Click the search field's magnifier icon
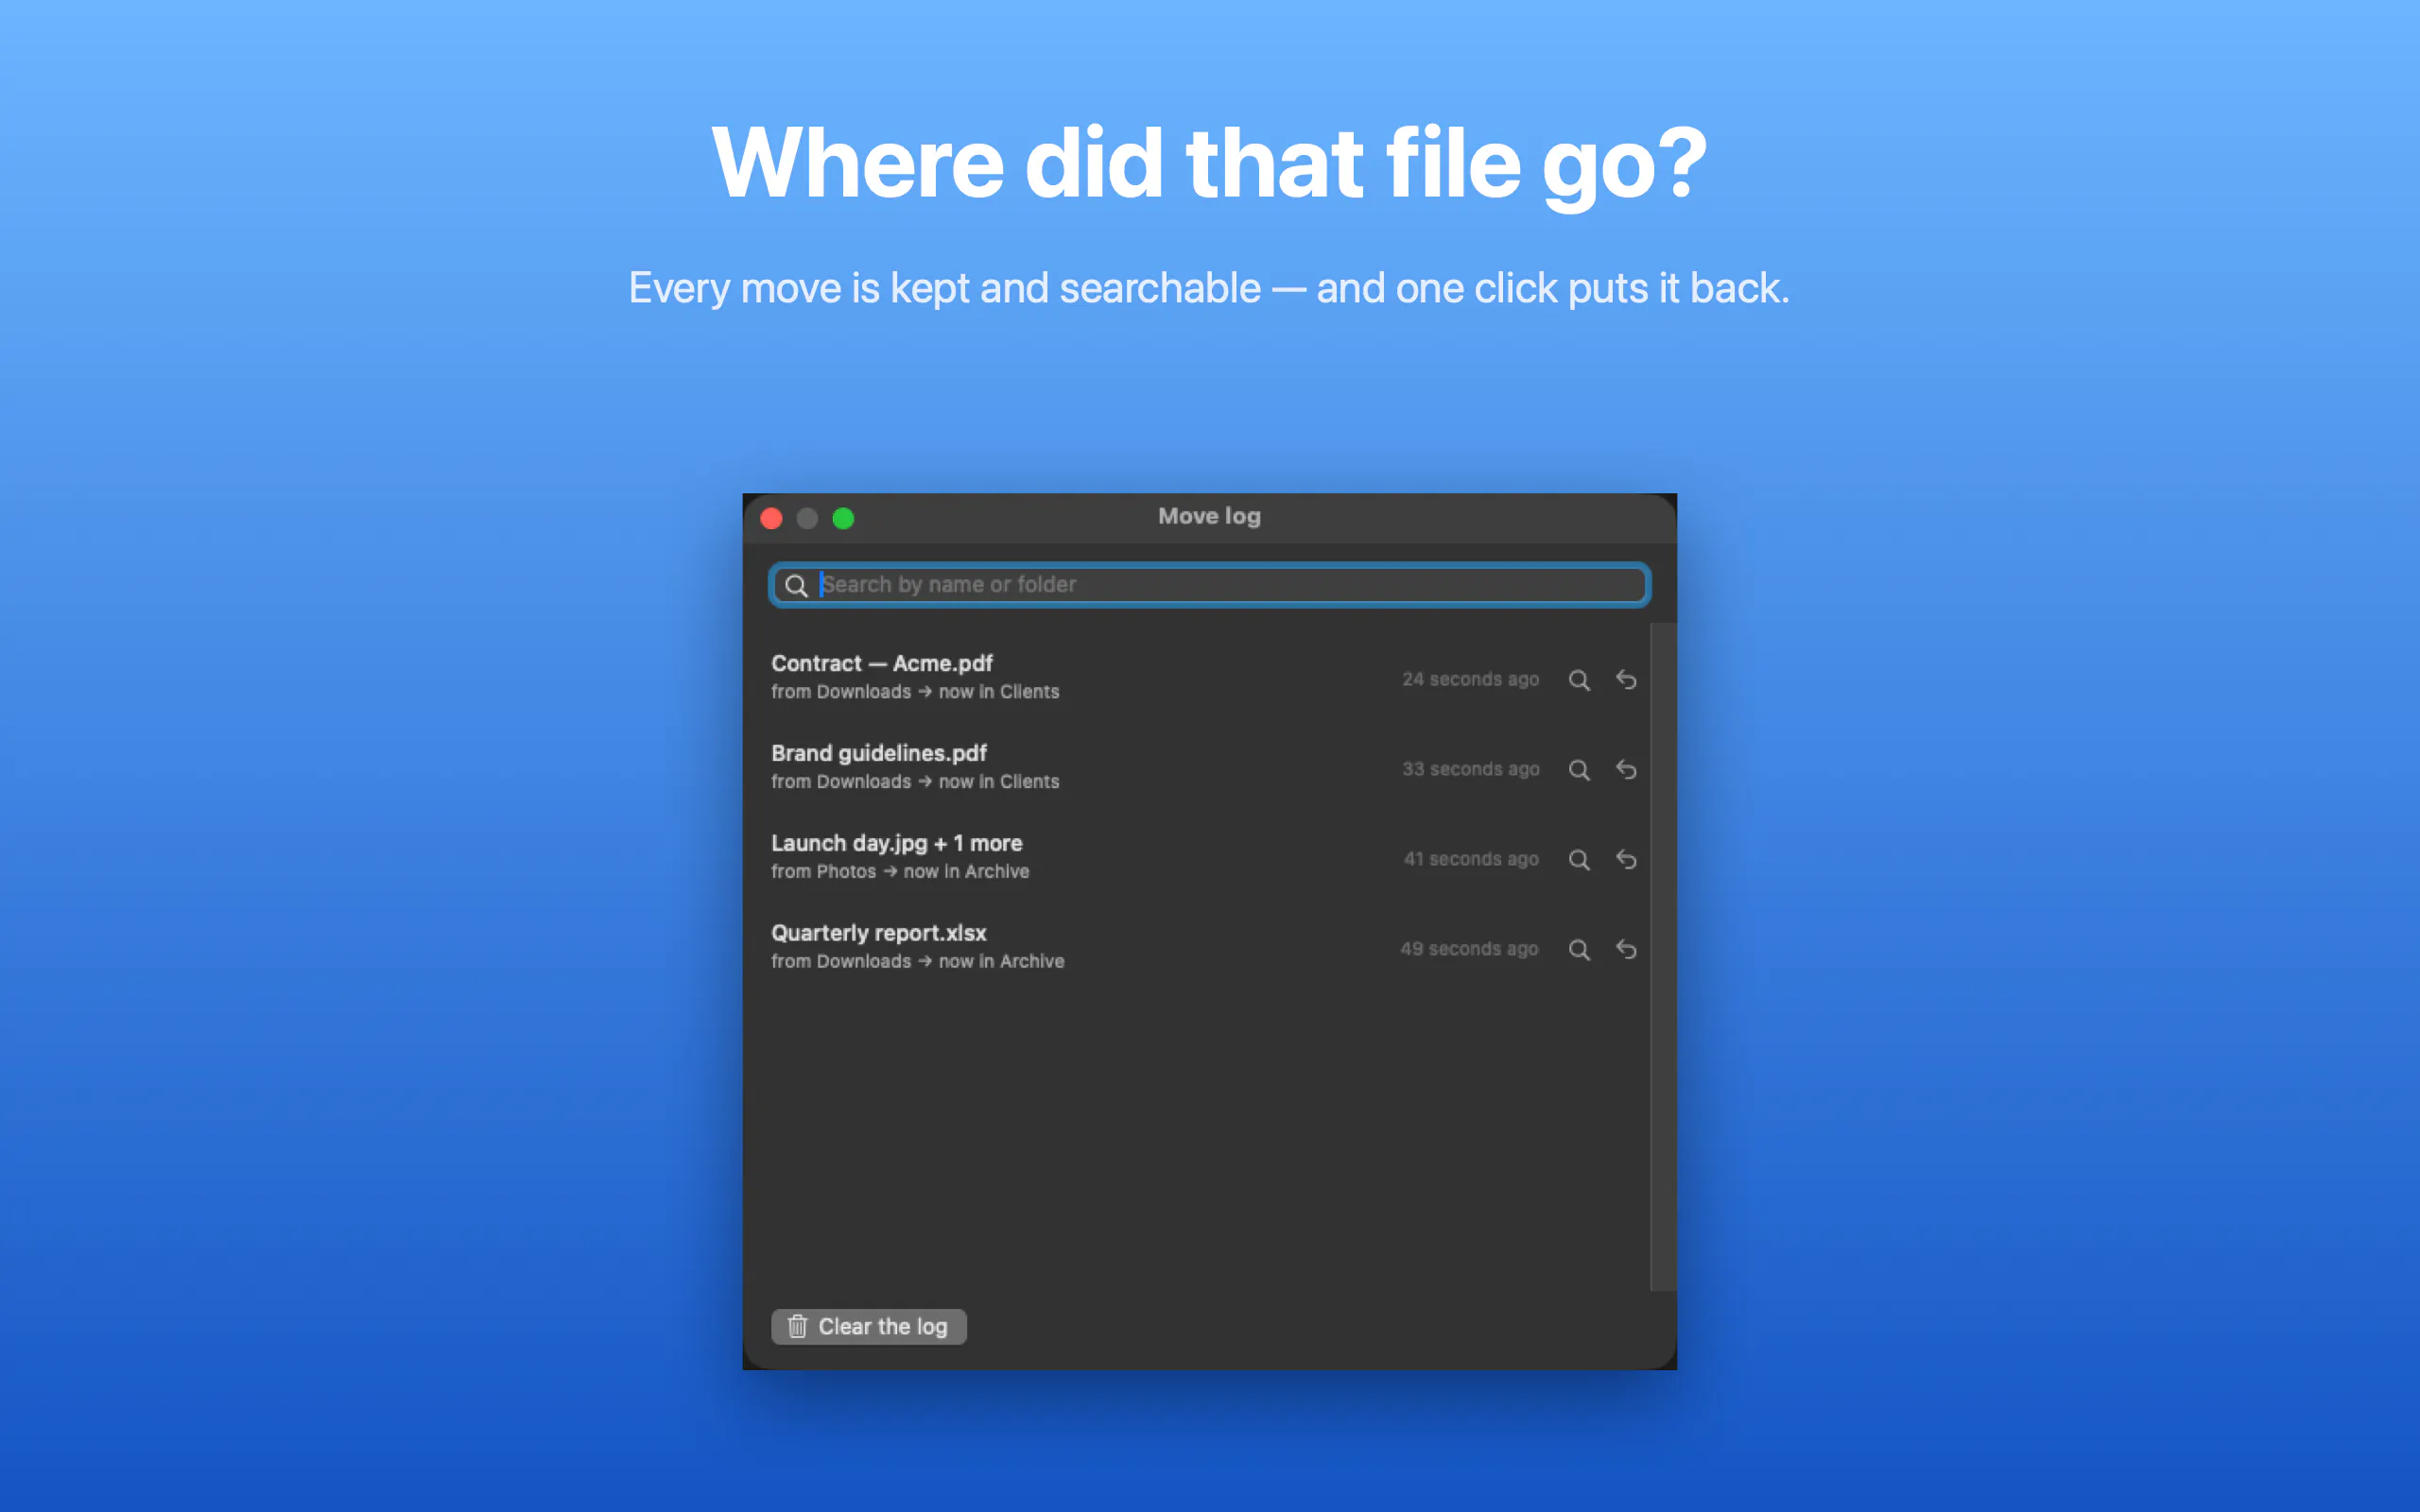 [x=796, y=586]
